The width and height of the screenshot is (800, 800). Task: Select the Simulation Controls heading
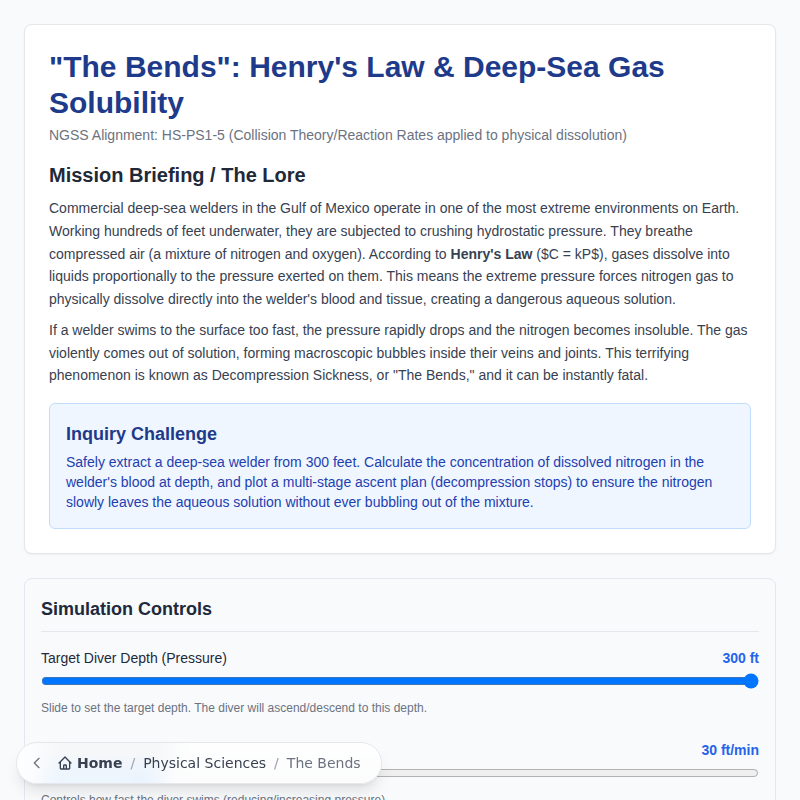tap(126, 608)
